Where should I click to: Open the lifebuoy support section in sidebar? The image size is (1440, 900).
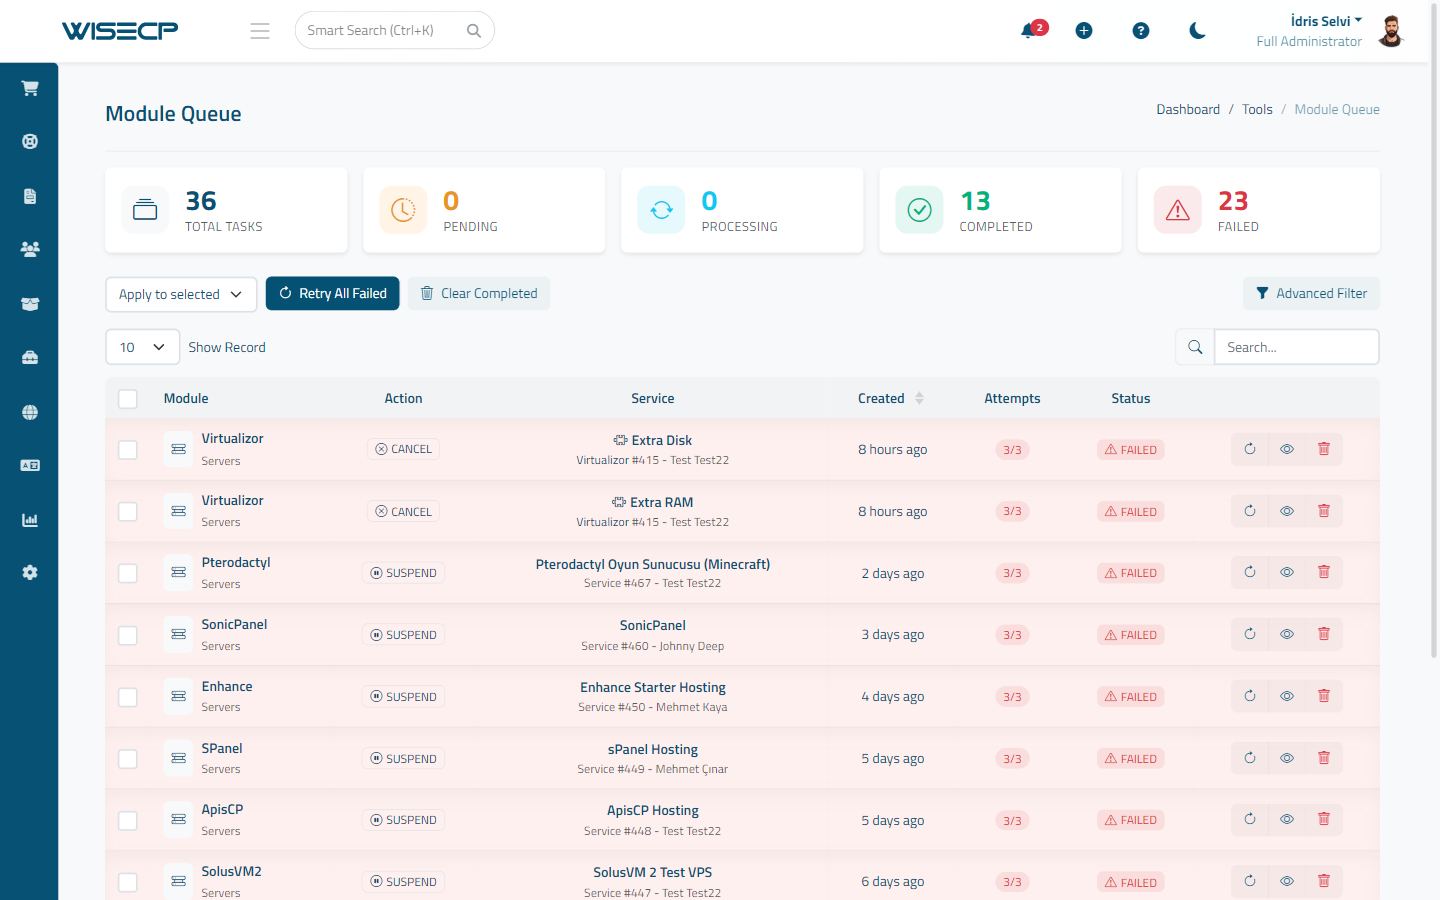pyautogui.click(x=30, y=142)
